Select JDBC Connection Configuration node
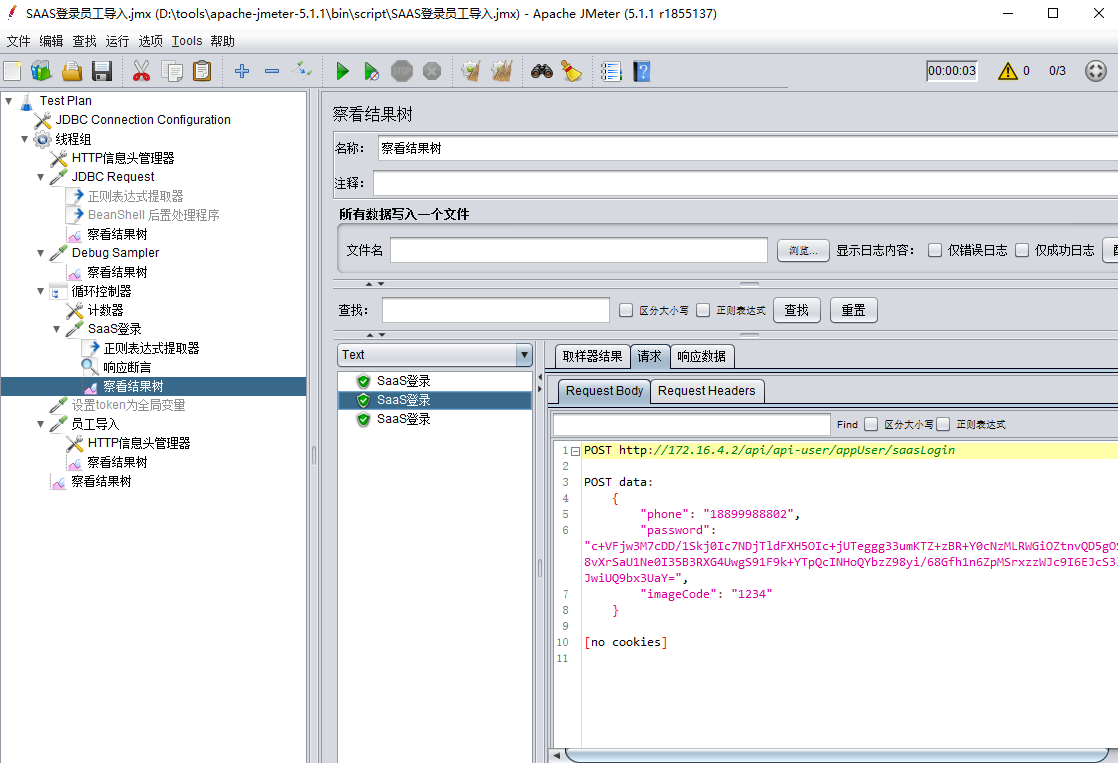 (x=143, y=120)
